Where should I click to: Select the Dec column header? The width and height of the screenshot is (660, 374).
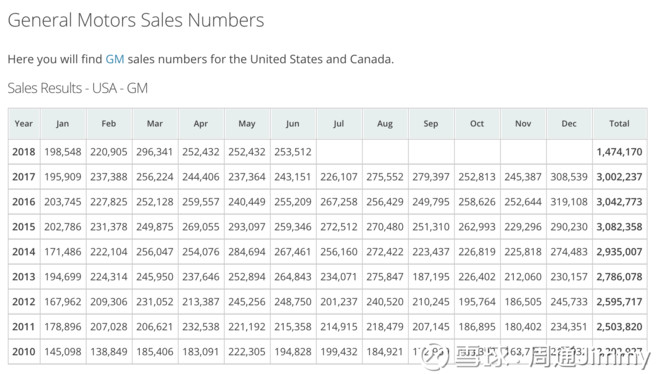569,124
